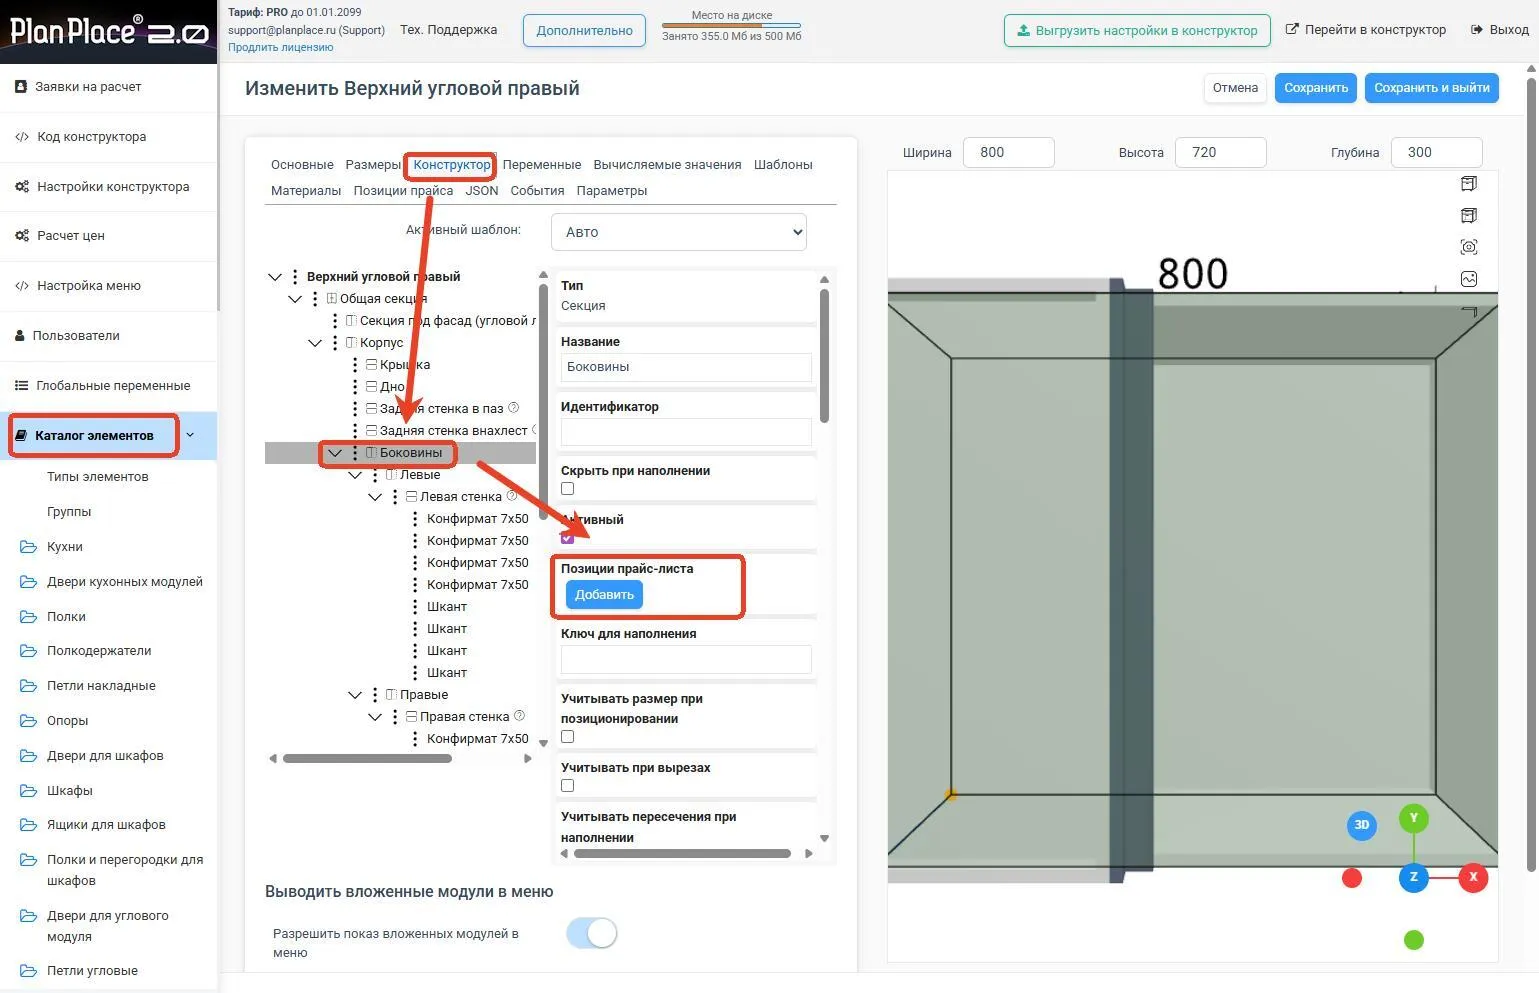Go to the Позиции прайса tab
1539x993 pixels.
pyautogui.click(x=403, y=191)
